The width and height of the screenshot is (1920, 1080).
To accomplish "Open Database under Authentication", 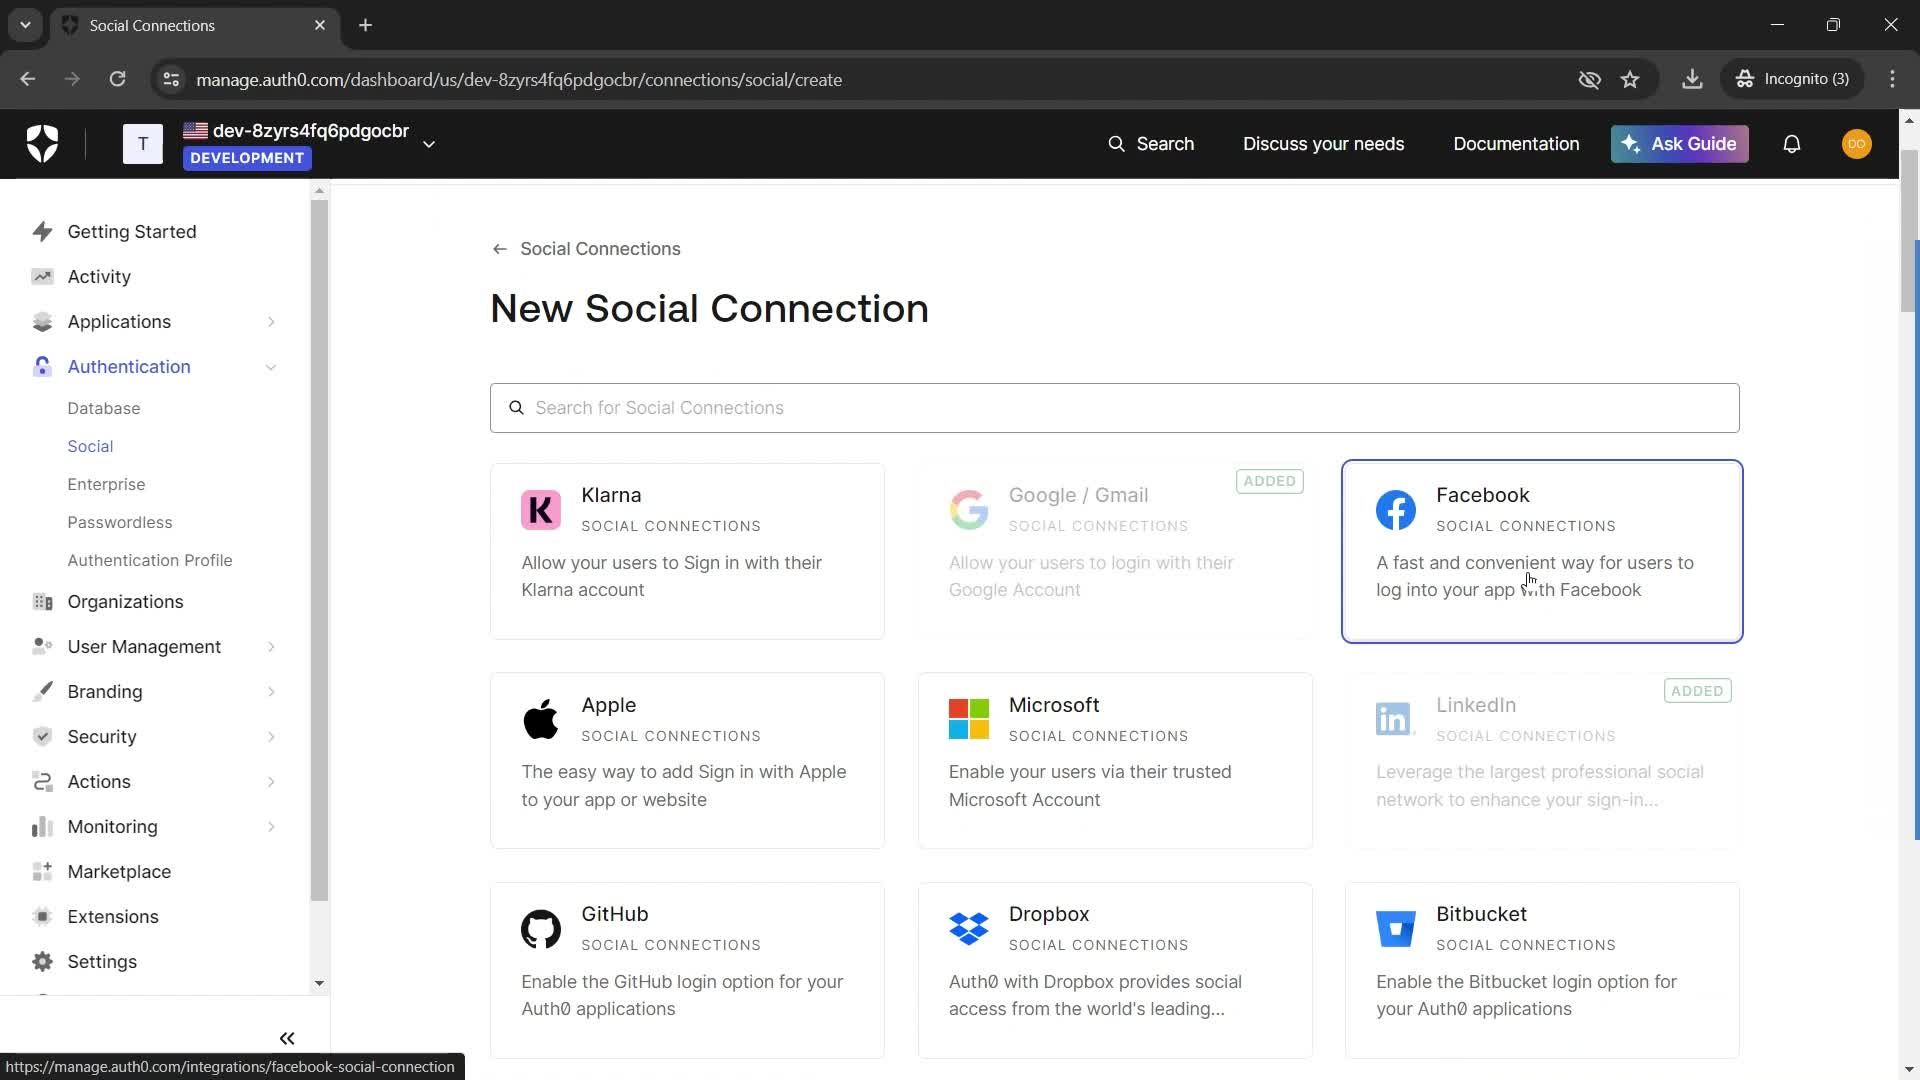I will click(104, 408).
